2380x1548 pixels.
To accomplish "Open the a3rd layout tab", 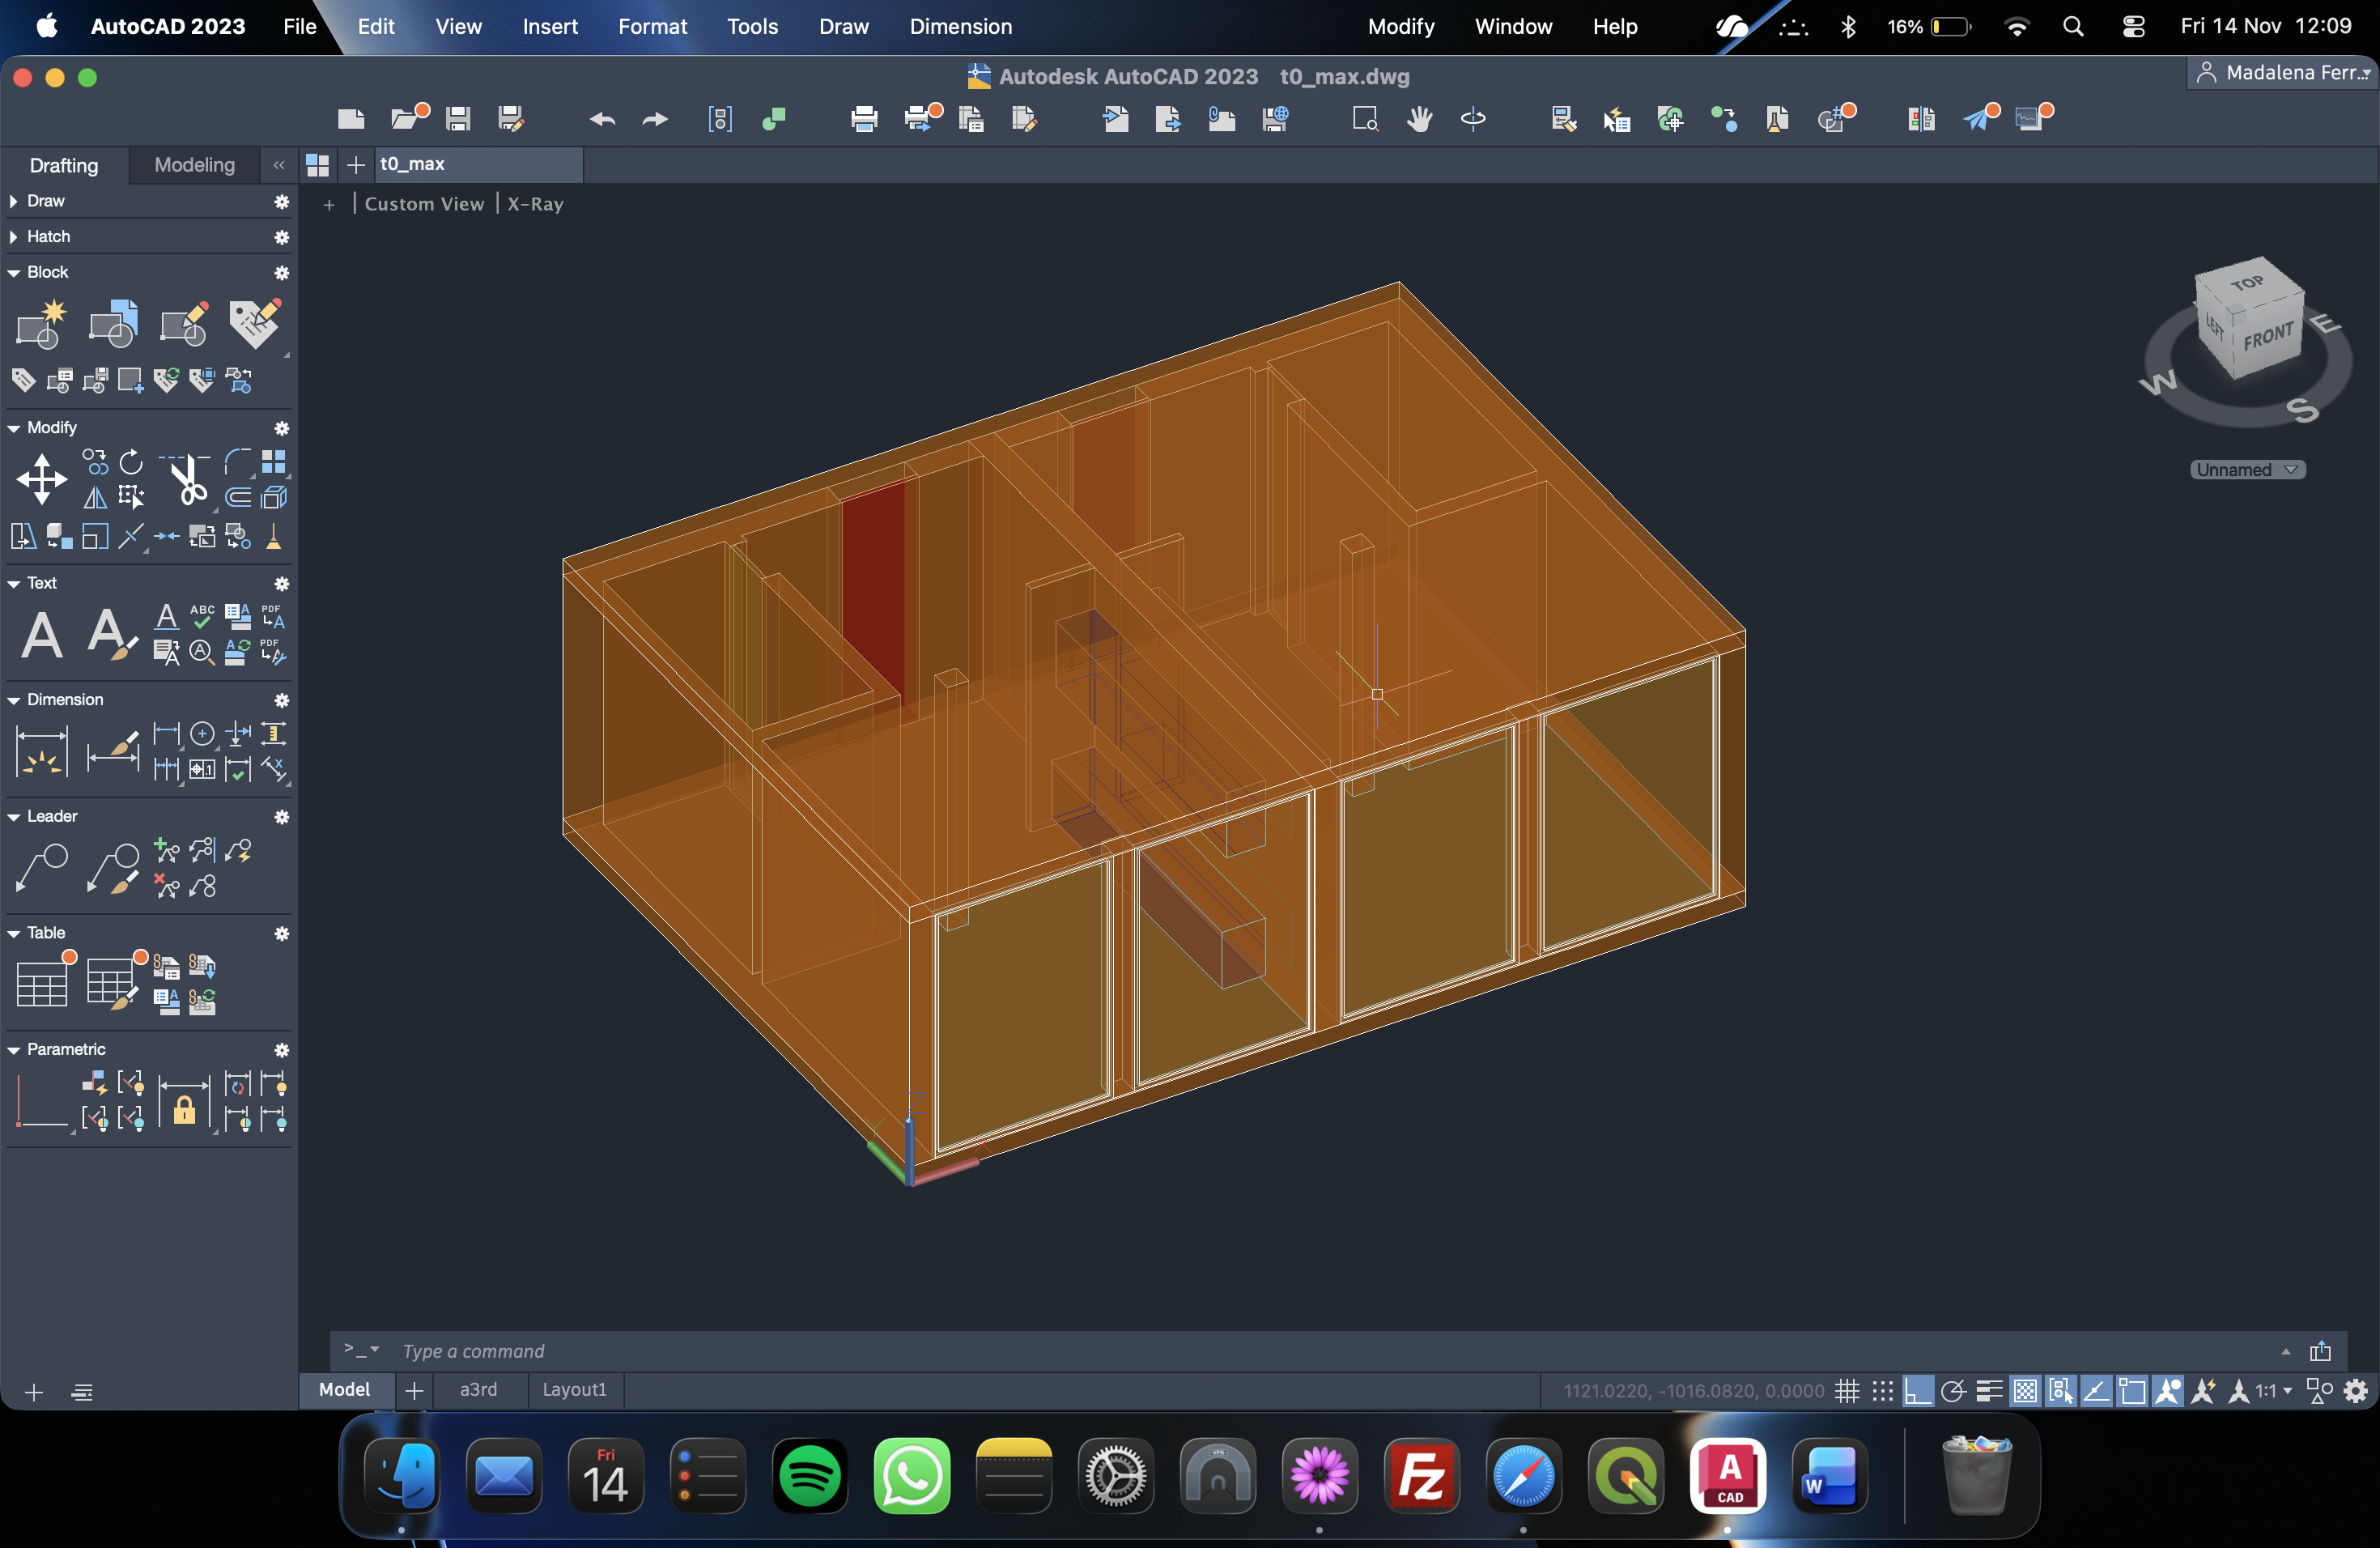I will 478,1389.
